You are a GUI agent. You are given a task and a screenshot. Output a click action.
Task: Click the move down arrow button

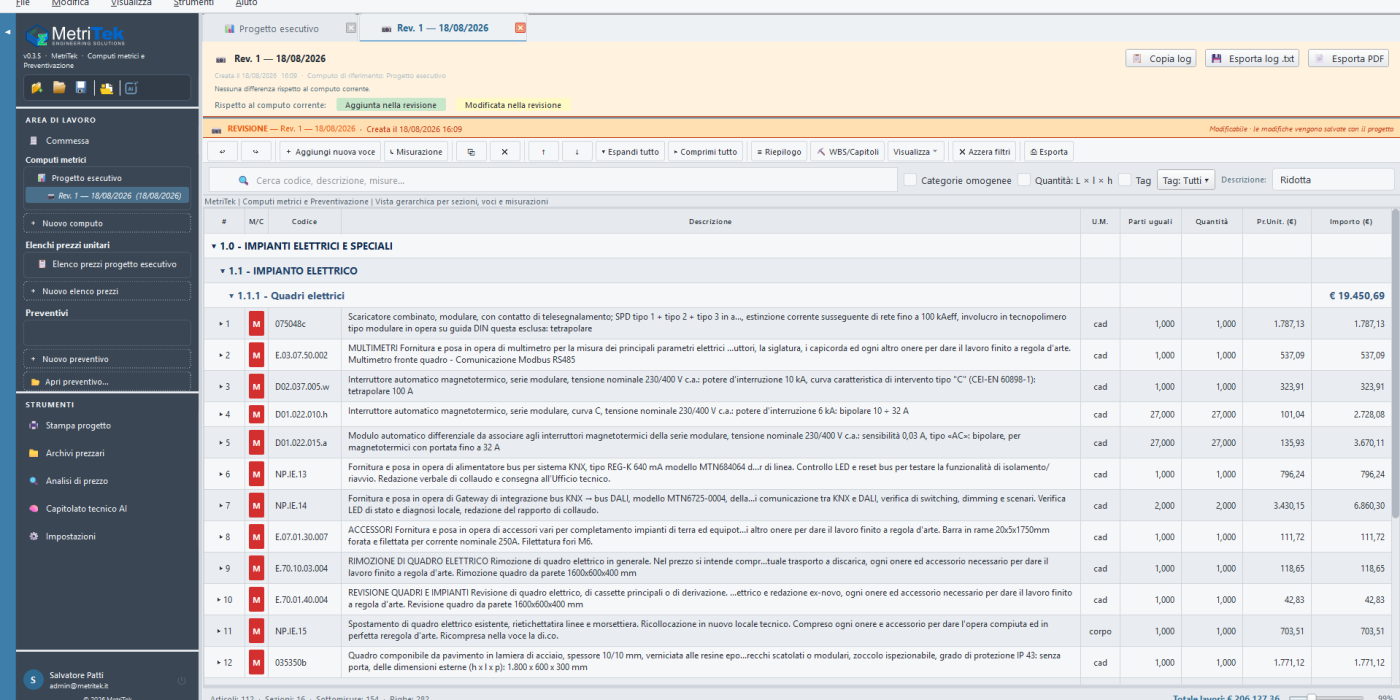(x=577, y=152)
